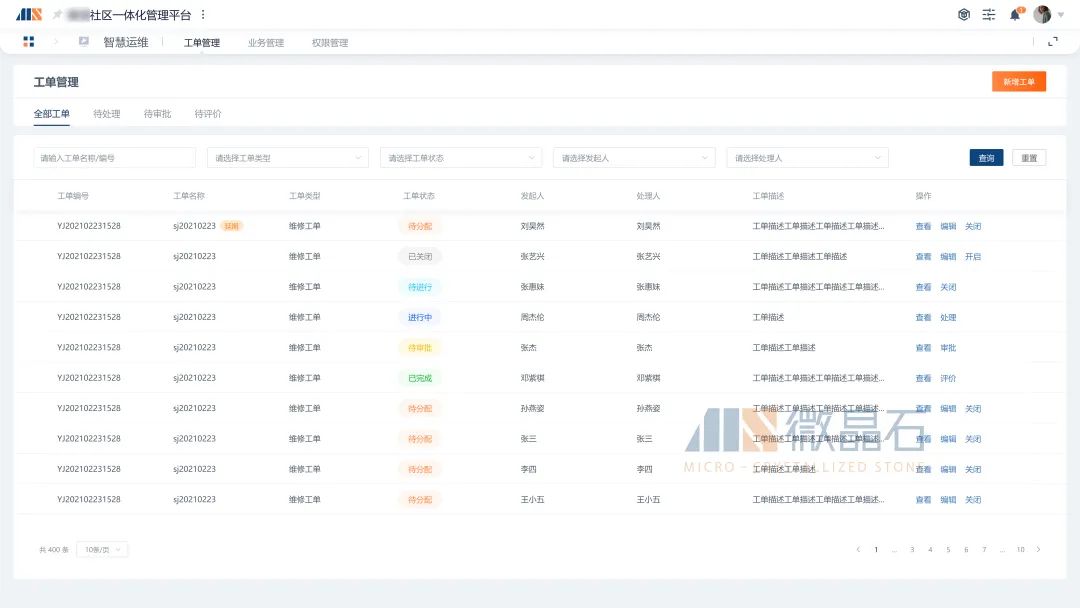1080x608 pixels.
Task: Click the orange 新增工单 button
Action: 1018,82
